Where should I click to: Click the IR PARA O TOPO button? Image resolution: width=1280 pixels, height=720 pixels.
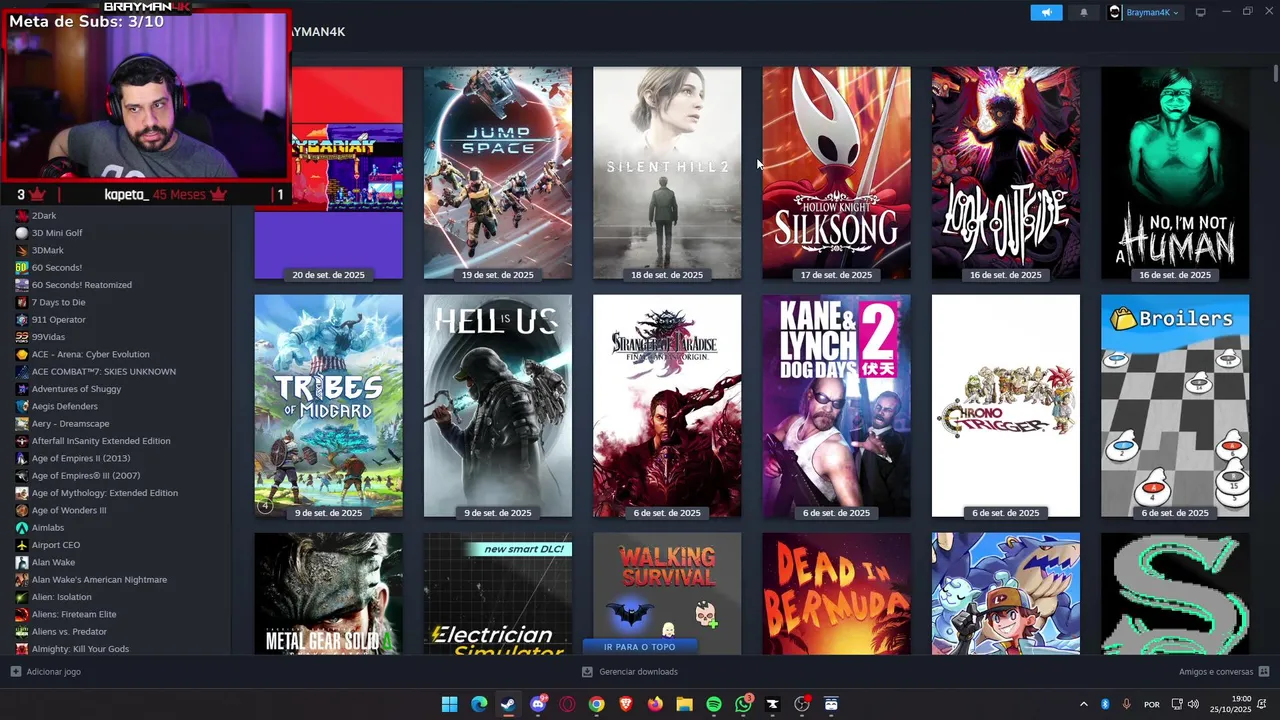640,647
